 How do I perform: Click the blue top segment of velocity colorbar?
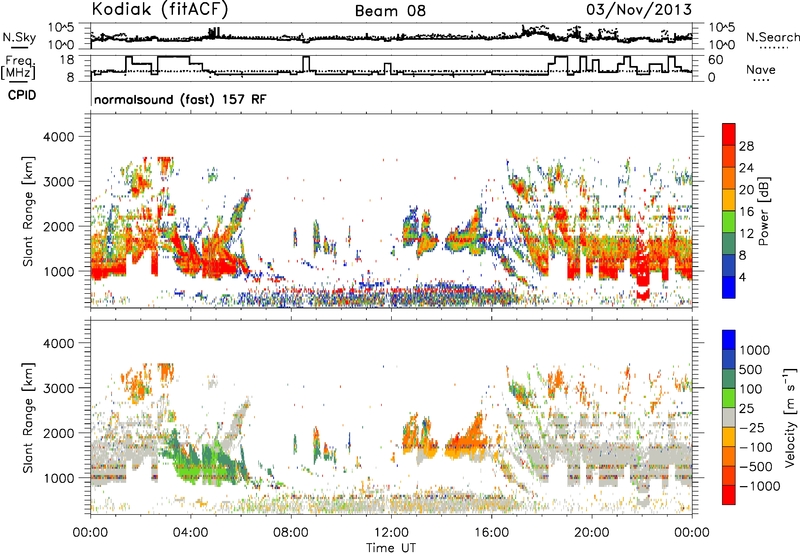729,340
